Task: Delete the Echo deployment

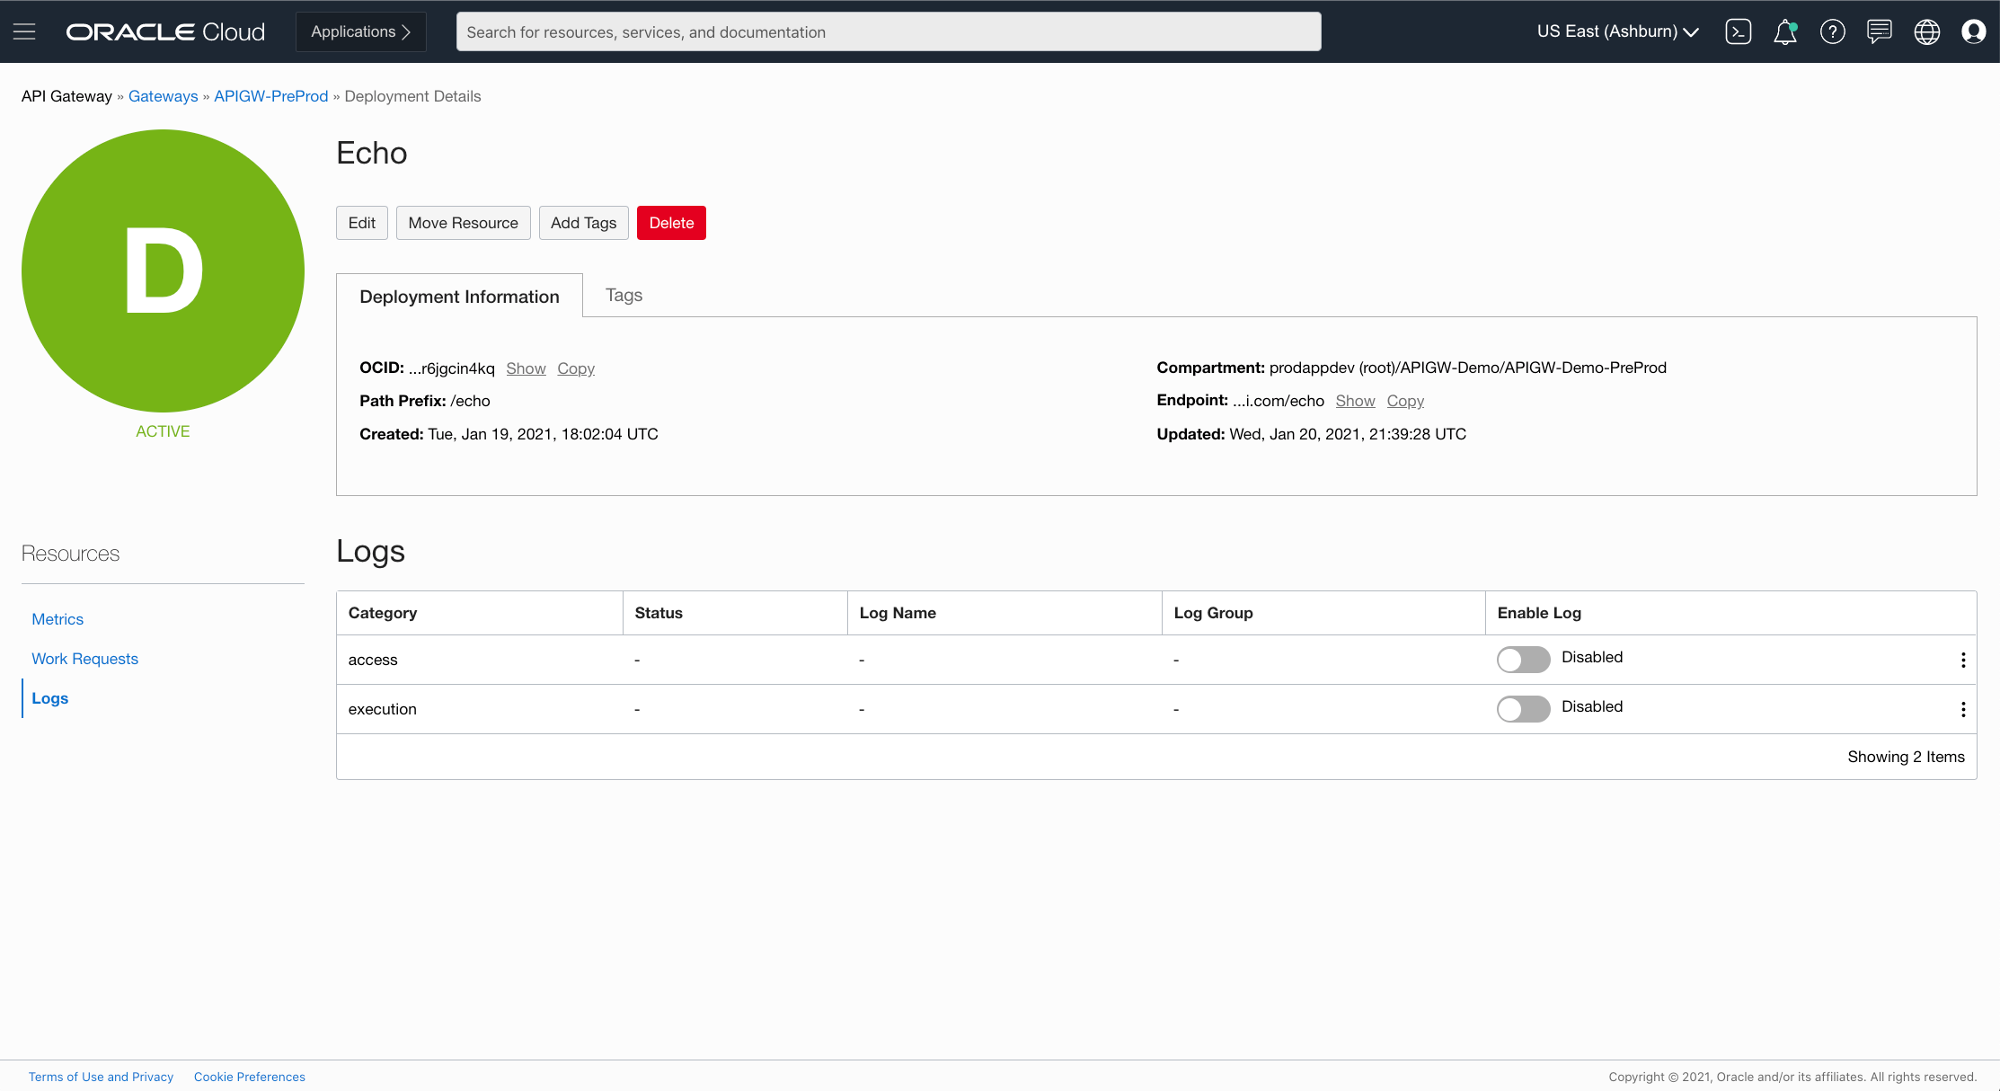Action: pos(671,222)
